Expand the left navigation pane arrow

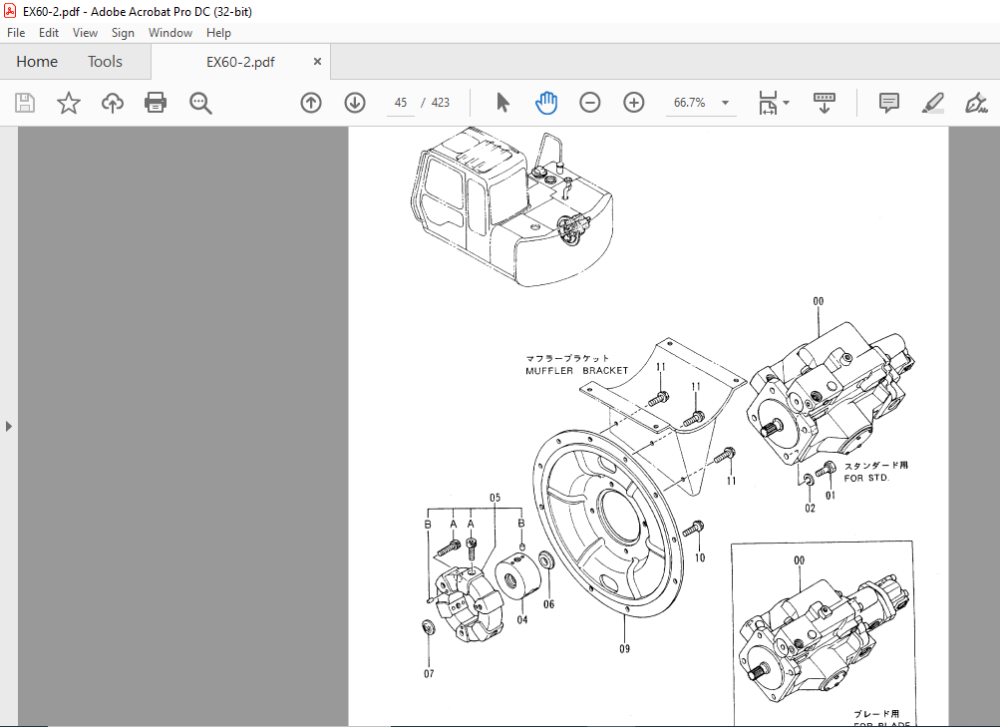pos(8,426)
